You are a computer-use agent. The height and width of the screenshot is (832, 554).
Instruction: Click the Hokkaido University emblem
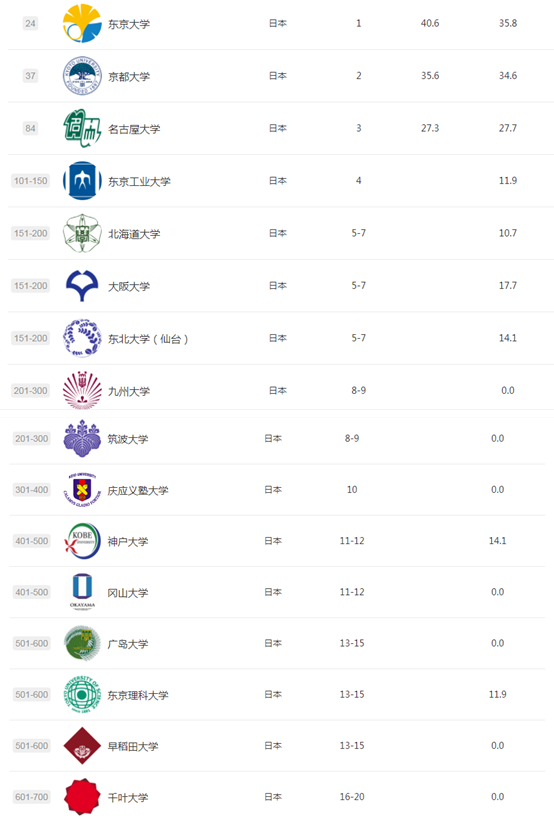(82, 233)
